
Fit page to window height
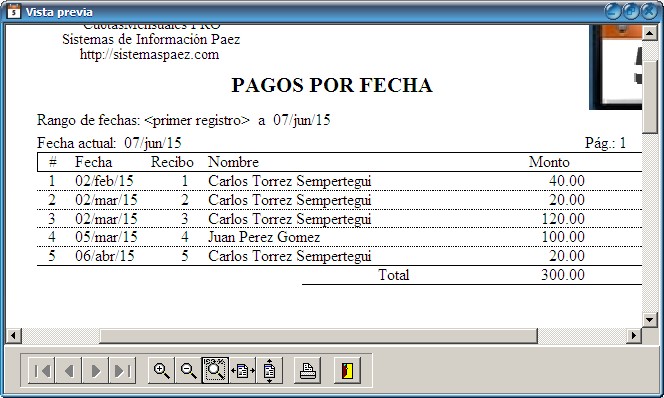click(270, 370)
